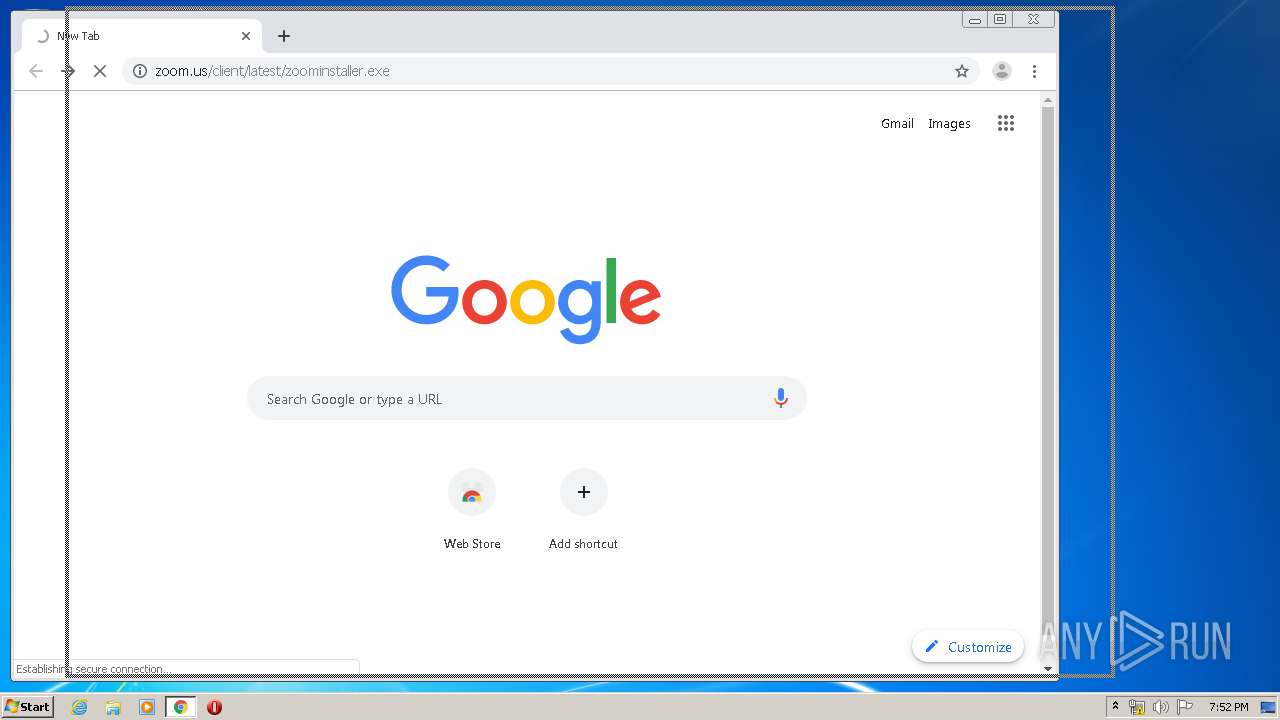1280x720 pixels.
Task: Show hidden system tray icons
Action: (x=1115, y=707)
